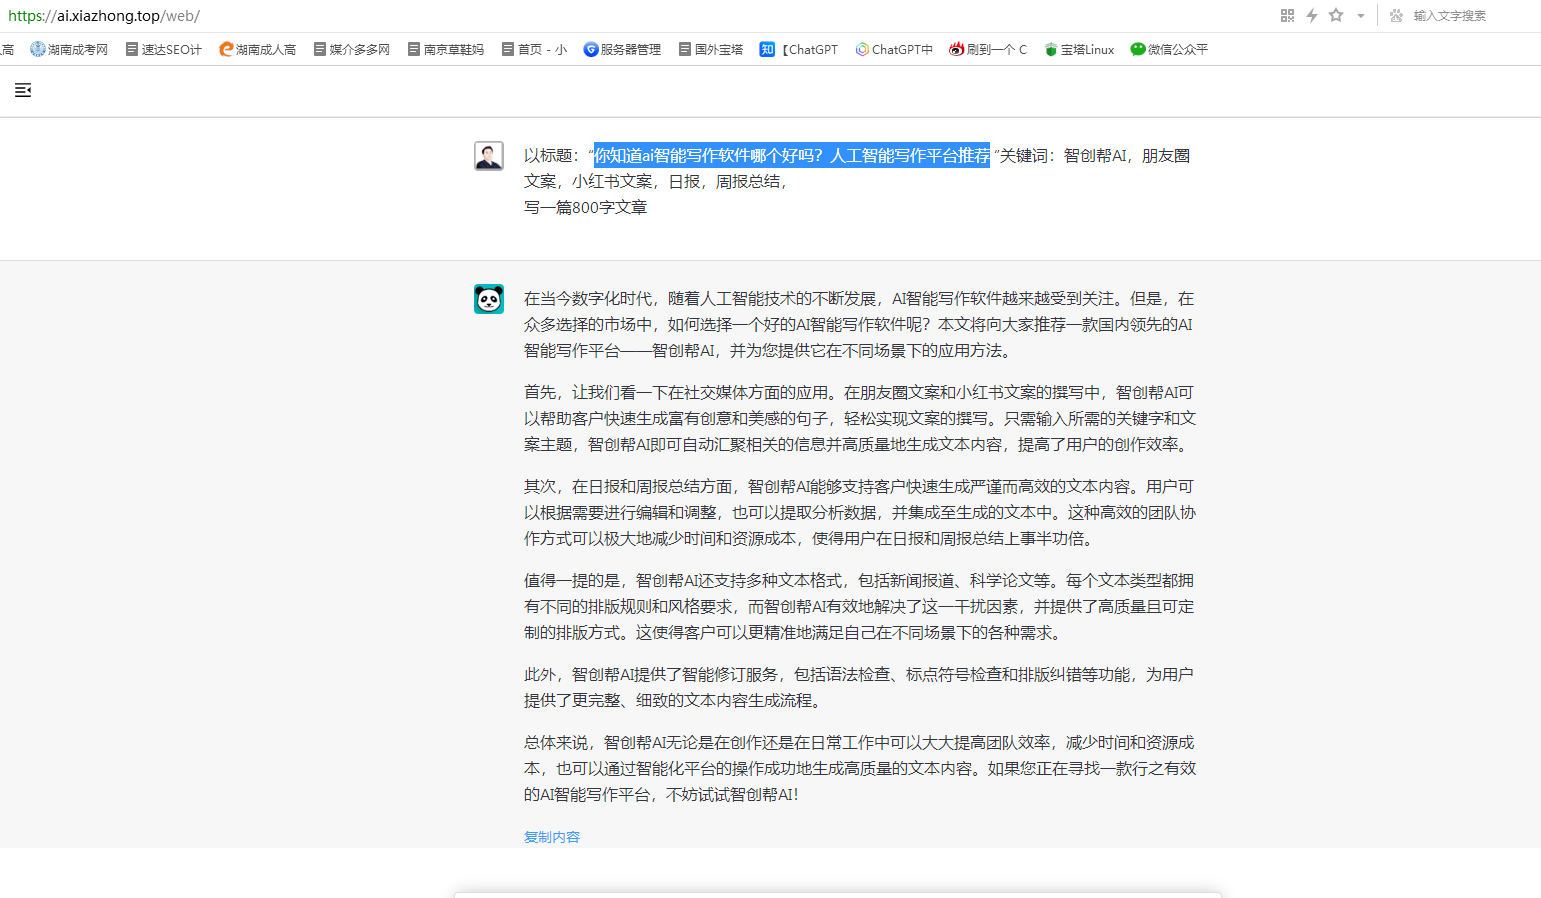1541x898 pixels.
Task: Open the 微信公众平 bookmark
Action: (x=1169, y=49)
